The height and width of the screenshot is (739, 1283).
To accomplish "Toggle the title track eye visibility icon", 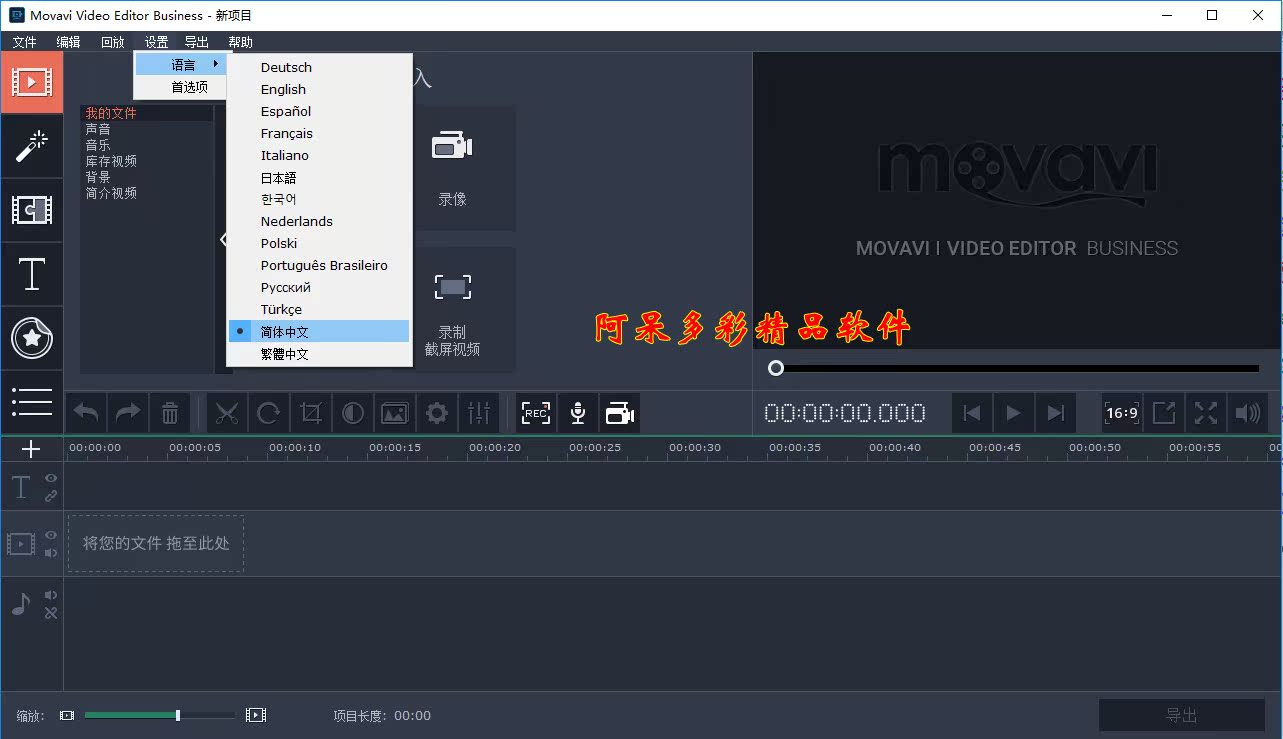I will 51,479.
